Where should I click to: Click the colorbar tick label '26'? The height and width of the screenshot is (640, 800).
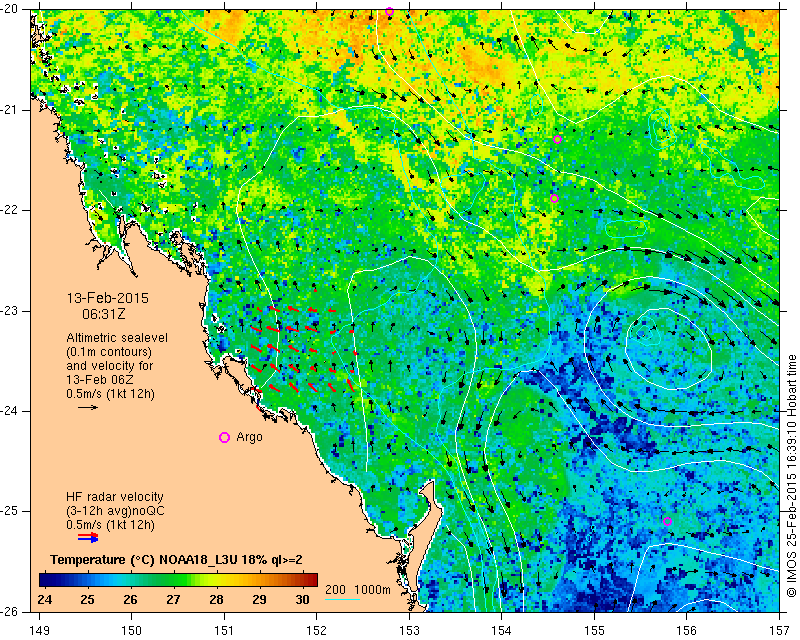coord(130,599)
